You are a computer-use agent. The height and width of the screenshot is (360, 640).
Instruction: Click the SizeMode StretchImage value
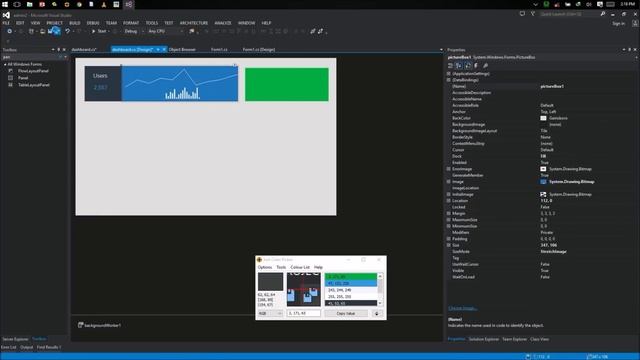point(553,251)
